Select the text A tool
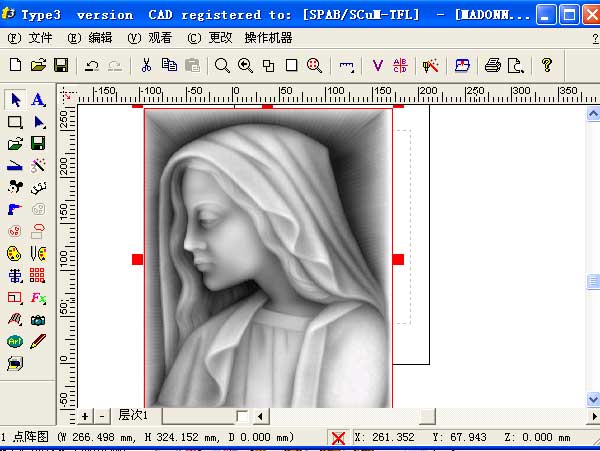The width and height of the screenshot is (600, 451). (38, 100)
